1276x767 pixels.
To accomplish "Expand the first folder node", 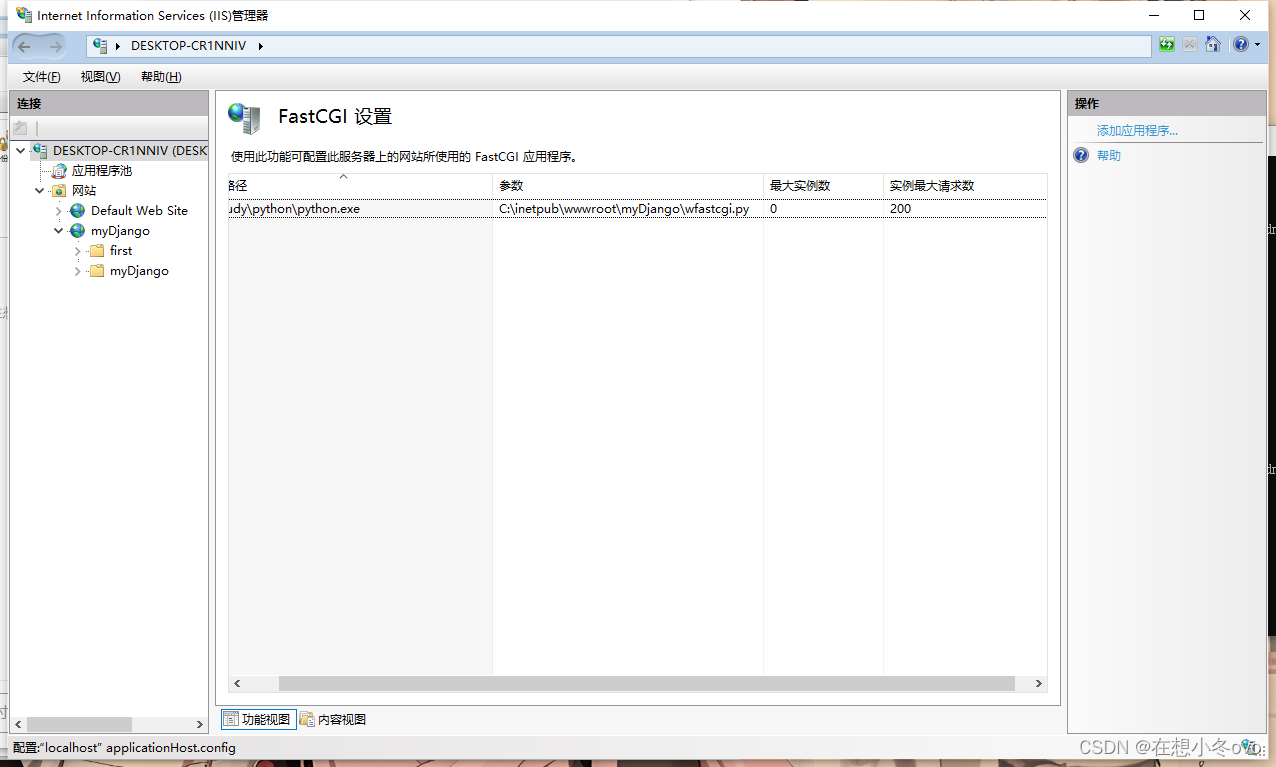I will [x=78, y=251].
